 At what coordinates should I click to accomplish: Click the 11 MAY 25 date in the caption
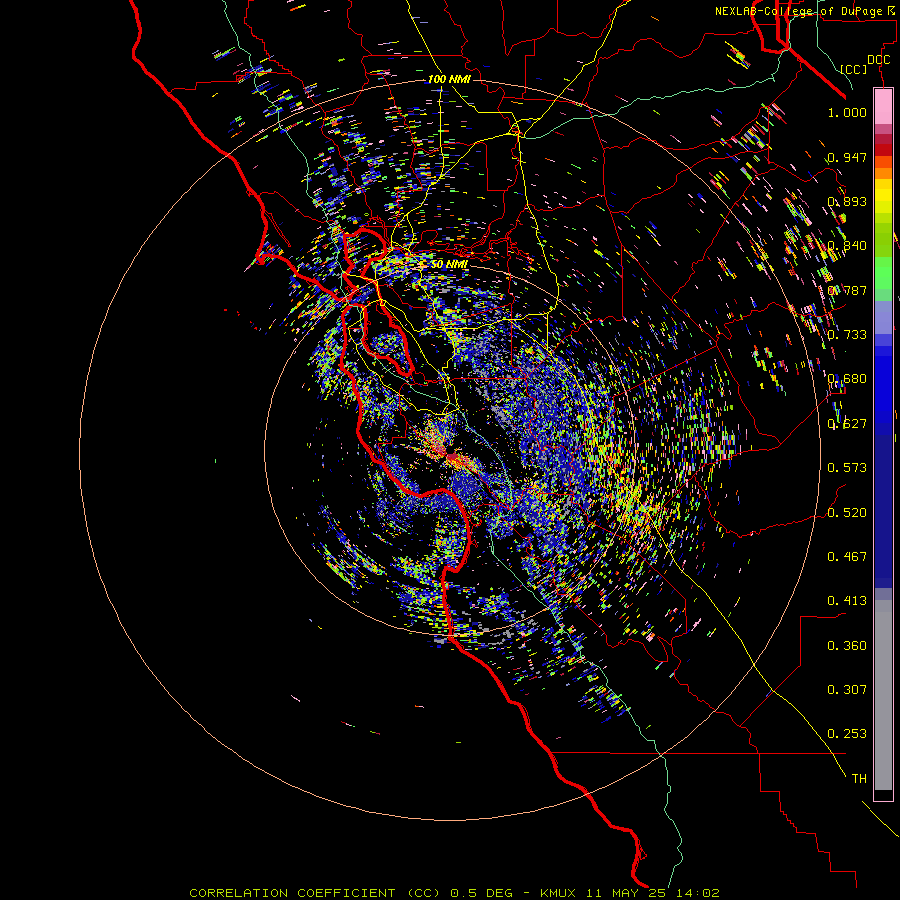click(625, 893)
